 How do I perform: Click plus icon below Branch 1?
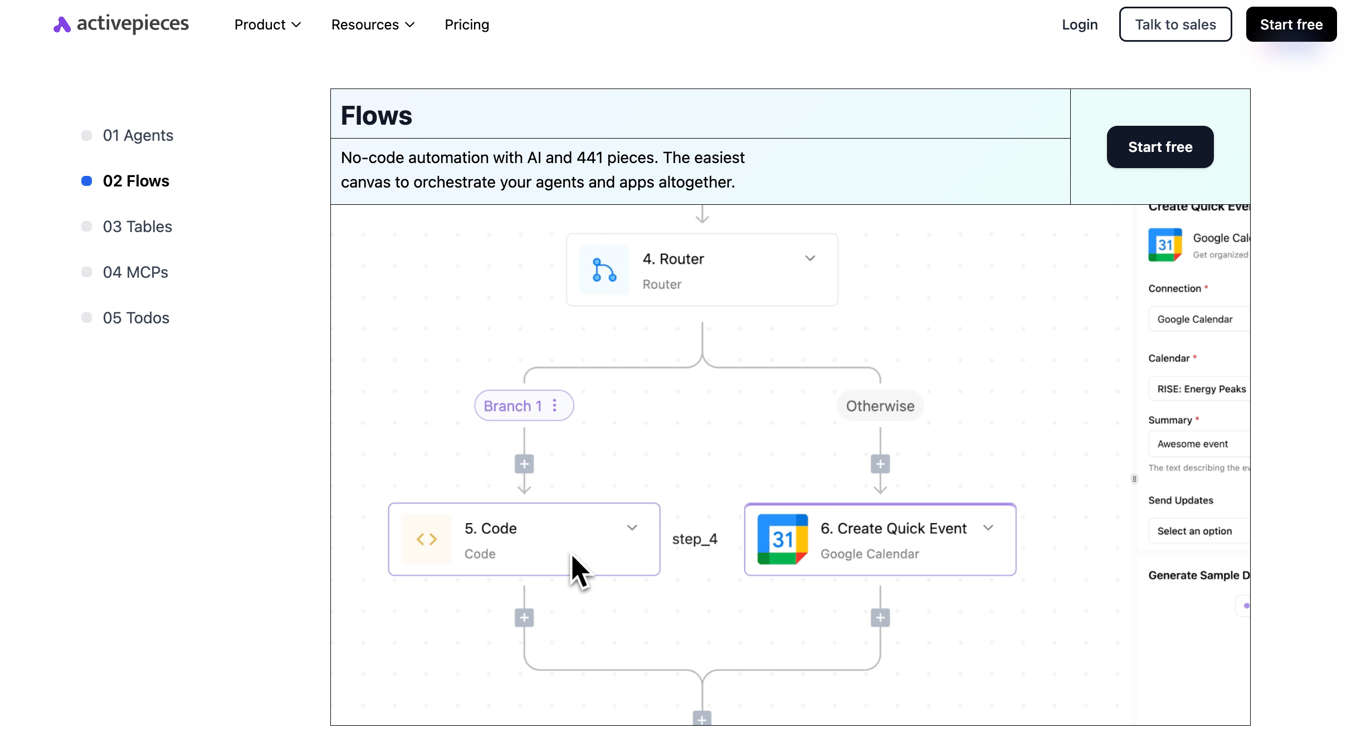tap(524, 464)
